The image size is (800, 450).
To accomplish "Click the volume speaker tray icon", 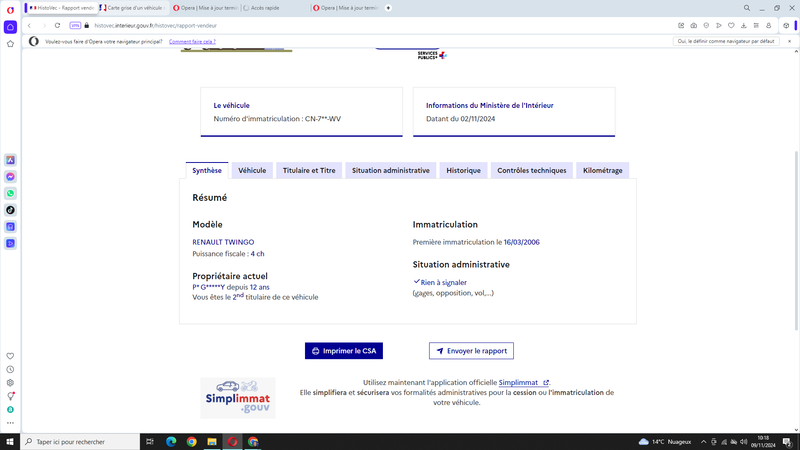I will tap(743, 442).
